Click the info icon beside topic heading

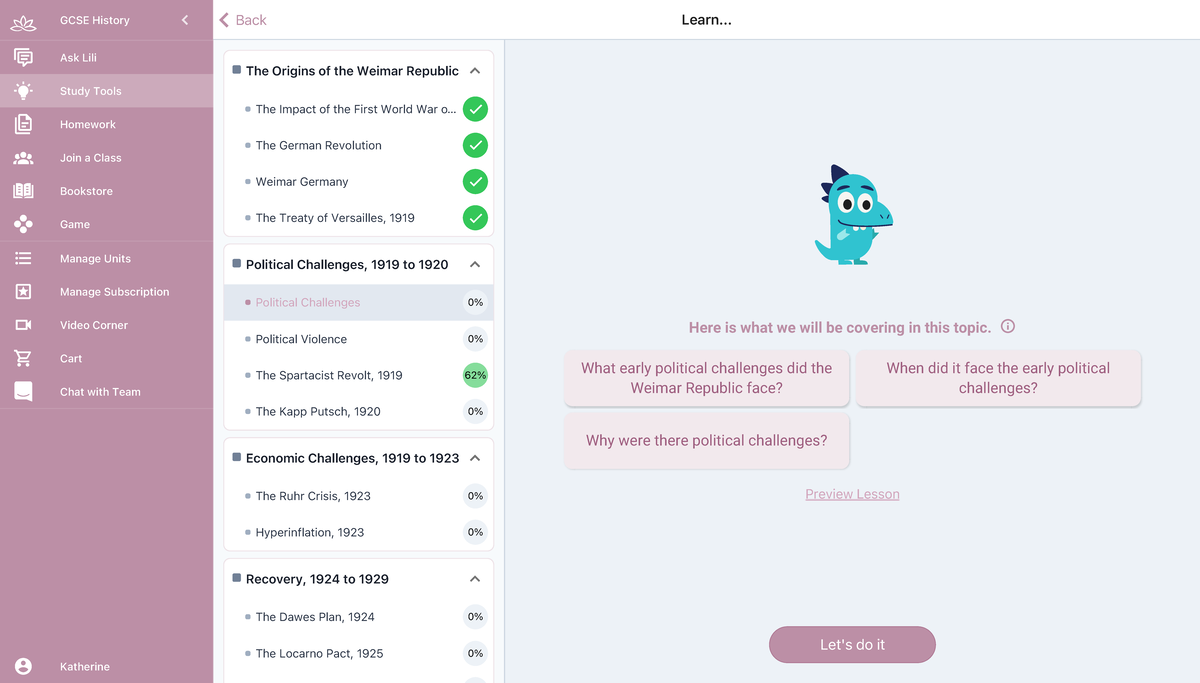[x=1008, y=327]
